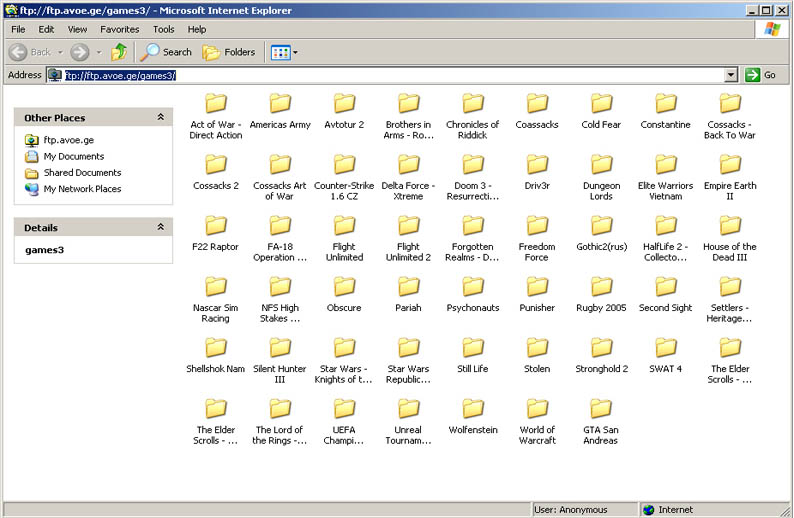Open the Search pane

coord(167,52)
